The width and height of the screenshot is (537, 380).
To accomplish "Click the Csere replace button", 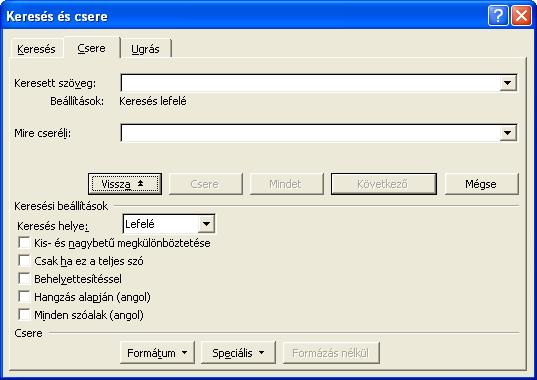I will pyautogui.click(x=205, y=184).
